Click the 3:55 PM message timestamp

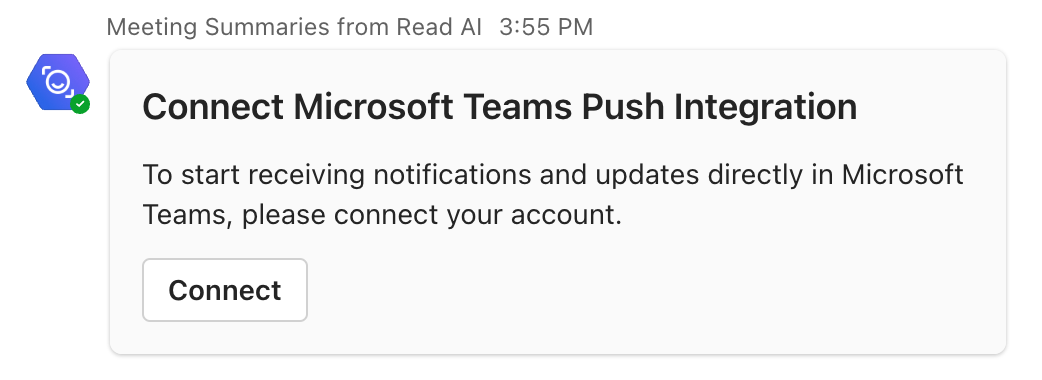pos(546,27)
